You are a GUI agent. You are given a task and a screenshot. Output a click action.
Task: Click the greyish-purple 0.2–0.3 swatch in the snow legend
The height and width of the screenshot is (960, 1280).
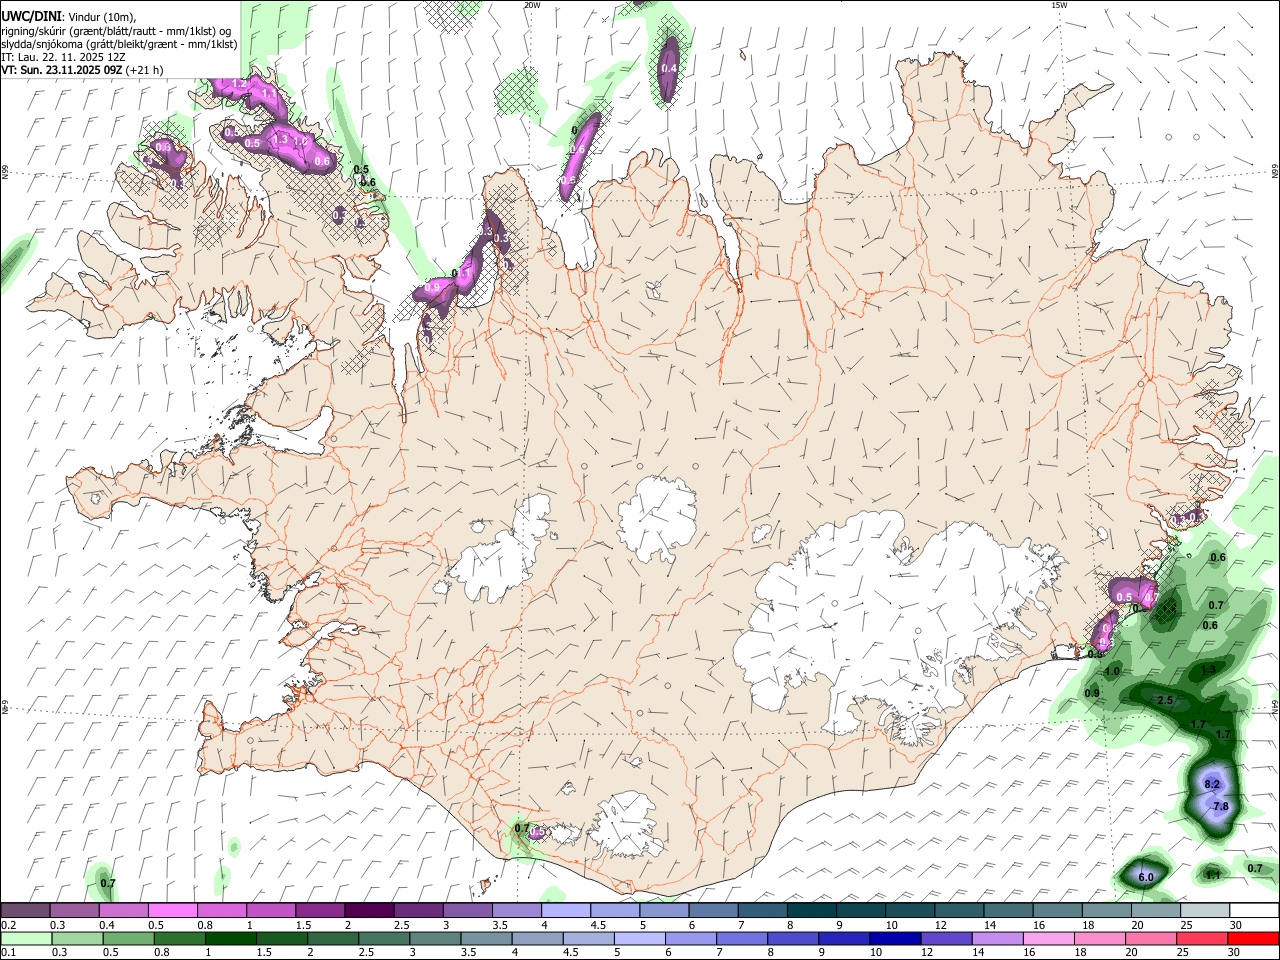pyautogui.click(x=25, y=911)
